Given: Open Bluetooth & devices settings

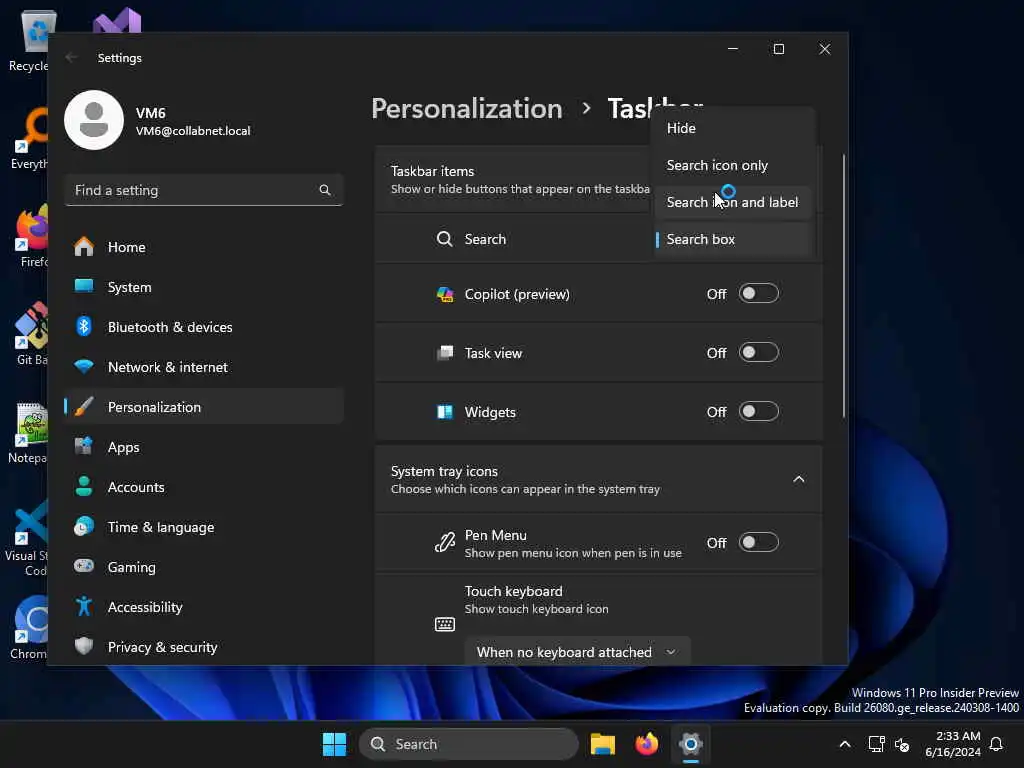Looking at the screenshot, I should pyautogui.click(x=204, y=327).
